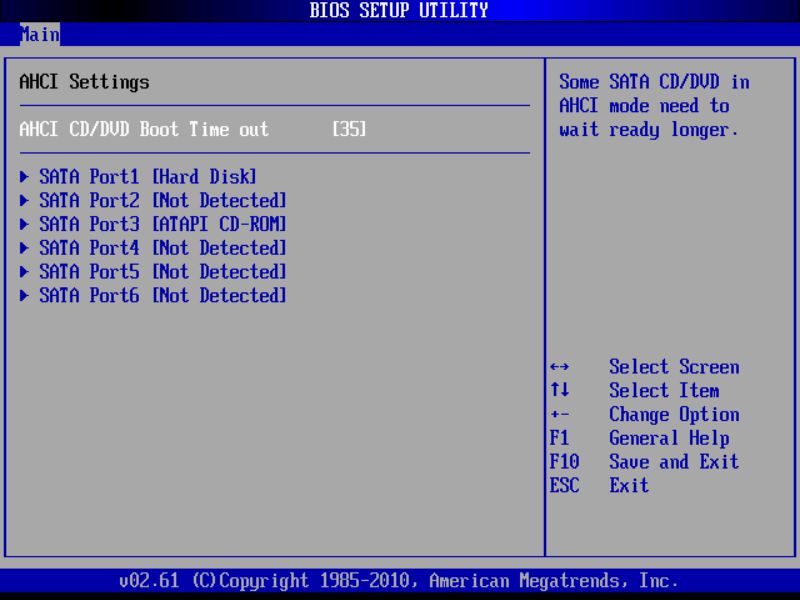
Task: Click the arrow before SATA Port6
Action: tap(25, 295)
